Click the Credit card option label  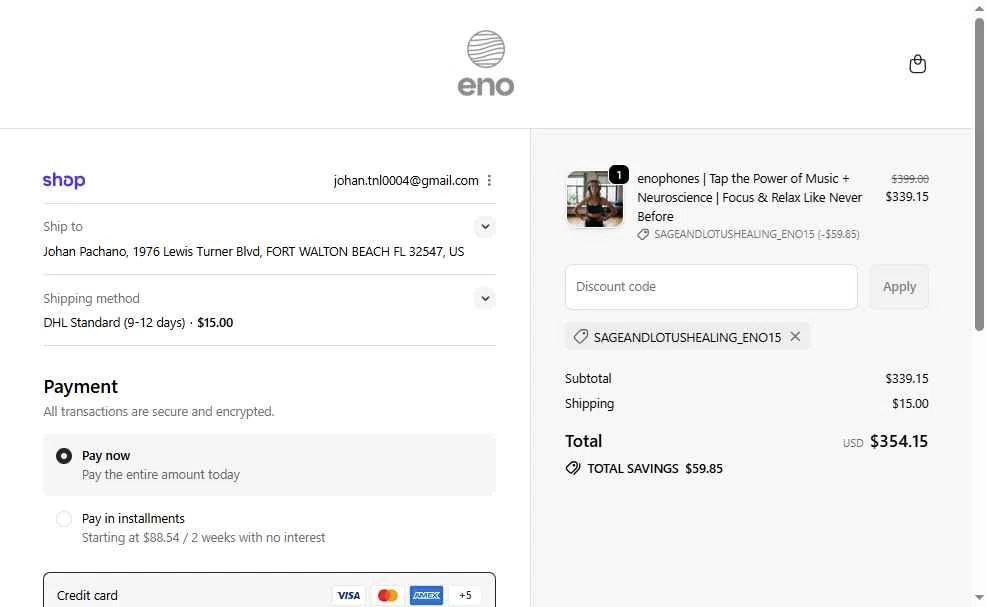[x=87, y=596]
